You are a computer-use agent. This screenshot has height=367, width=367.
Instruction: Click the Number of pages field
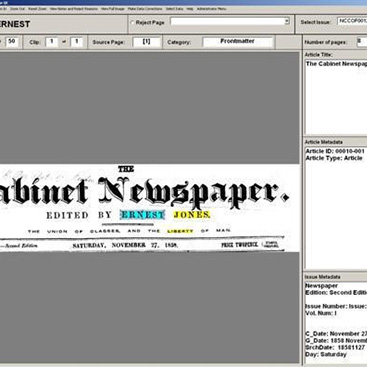[362, 42]
